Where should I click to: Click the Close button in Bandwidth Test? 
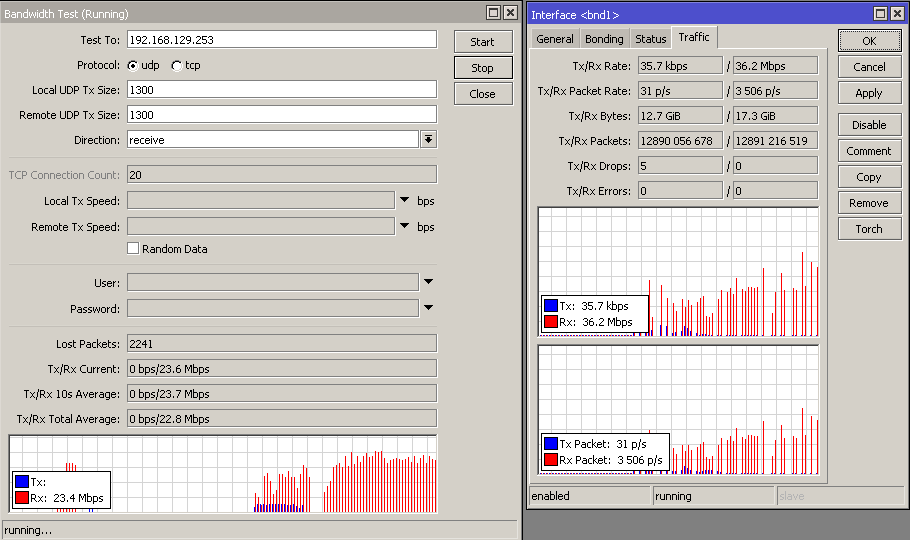[483, 94]
